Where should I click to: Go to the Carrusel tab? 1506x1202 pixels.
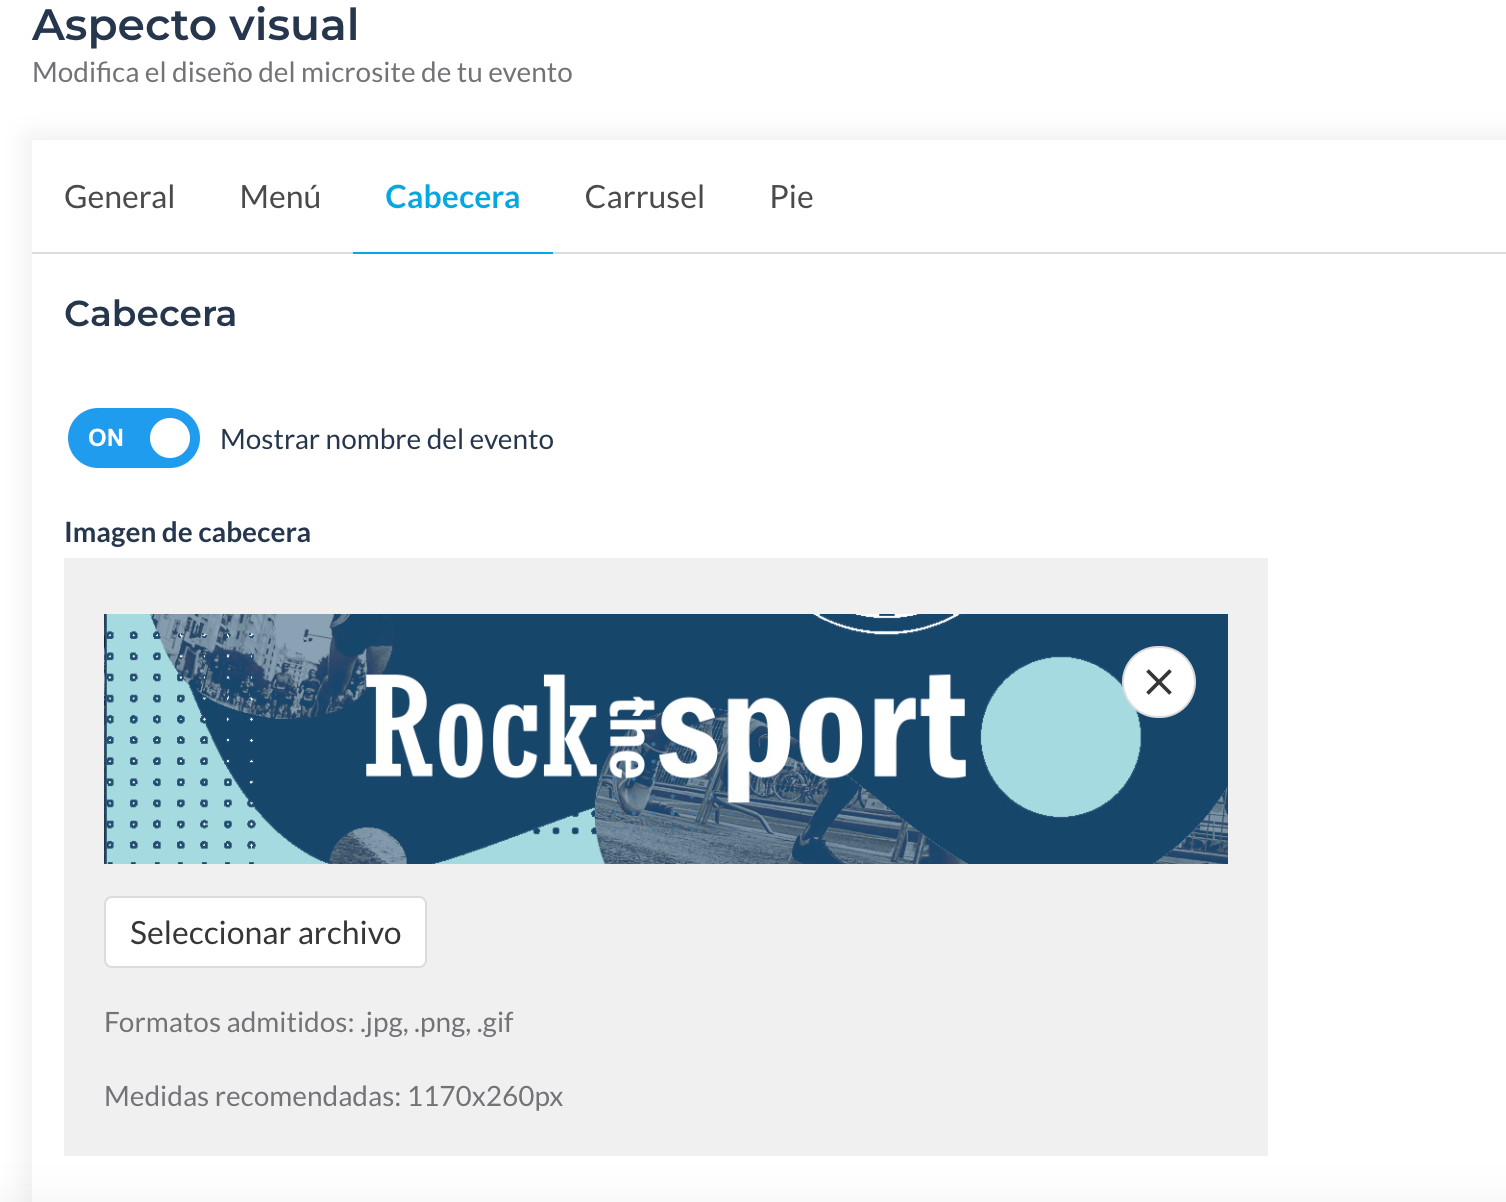point(645,197)
